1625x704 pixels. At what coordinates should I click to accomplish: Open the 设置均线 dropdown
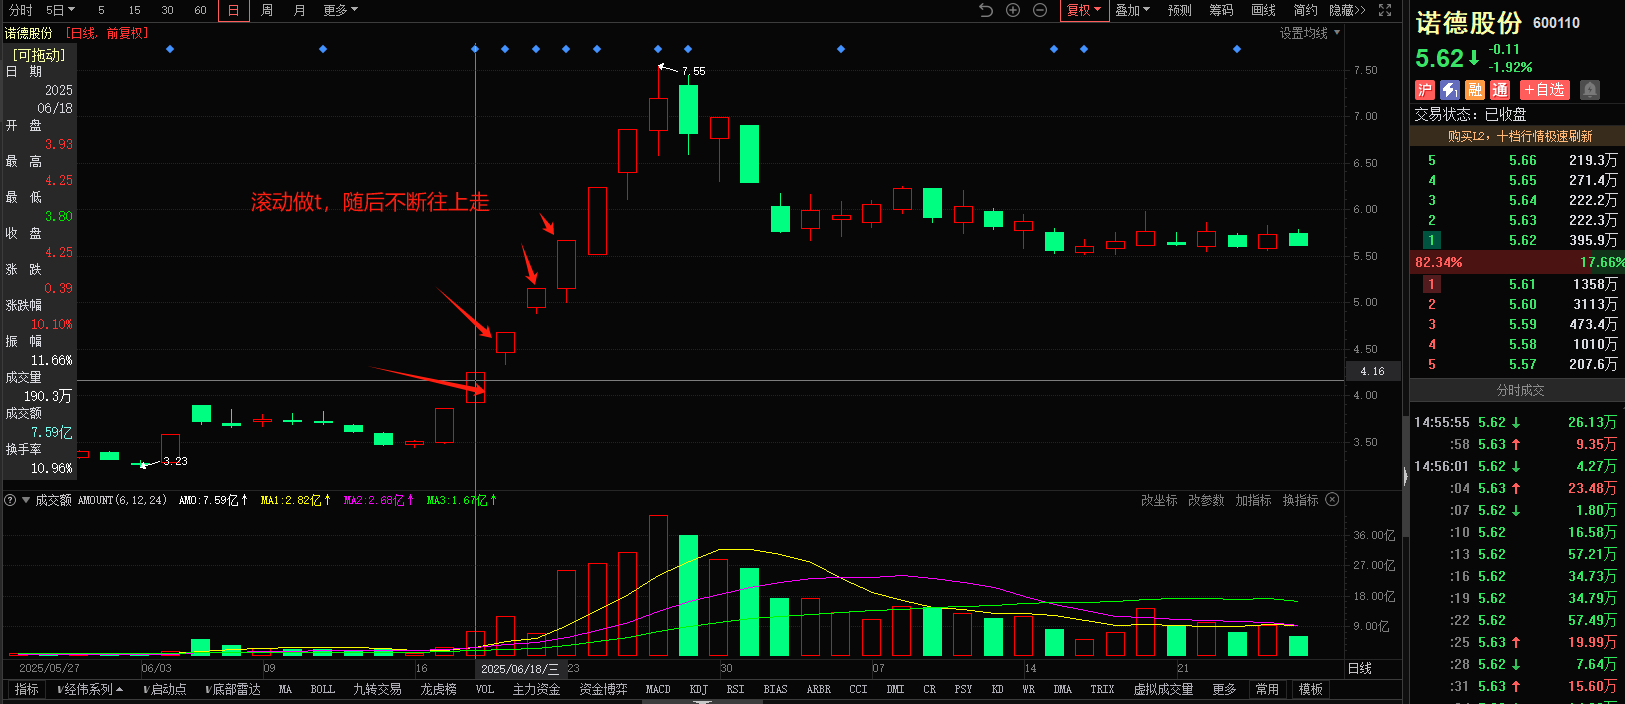tap(1309, 33)
